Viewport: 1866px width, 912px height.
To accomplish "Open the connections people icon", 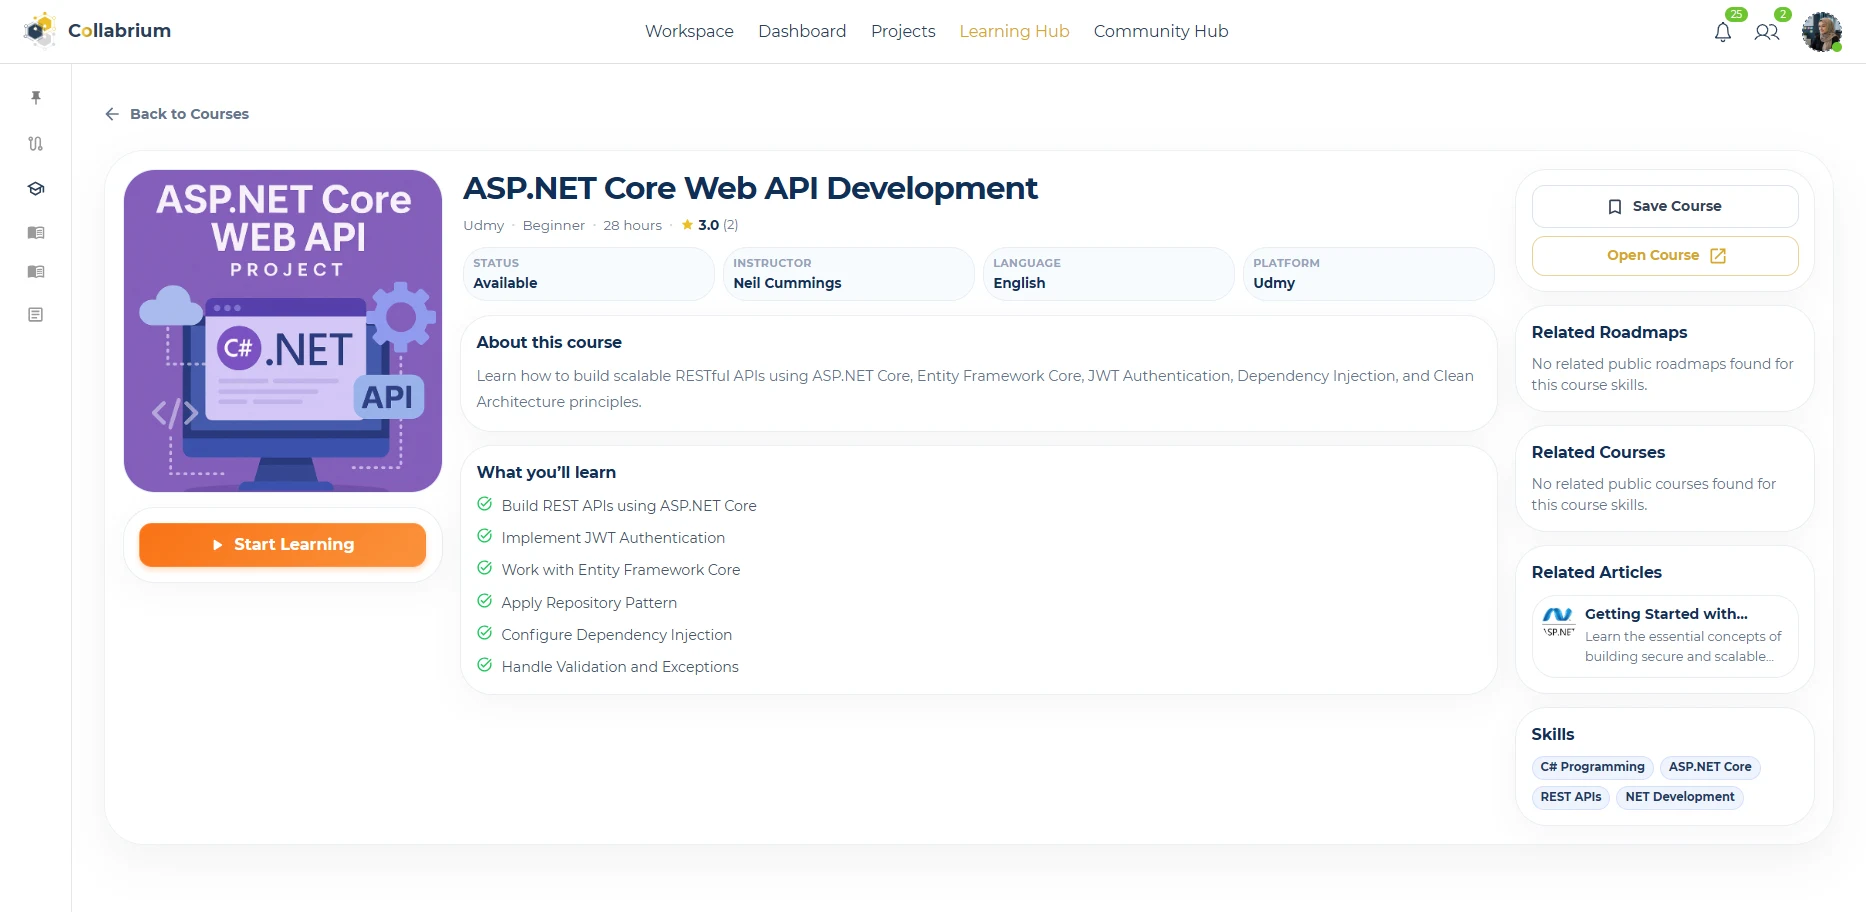I will click(x=1767, y=32).
